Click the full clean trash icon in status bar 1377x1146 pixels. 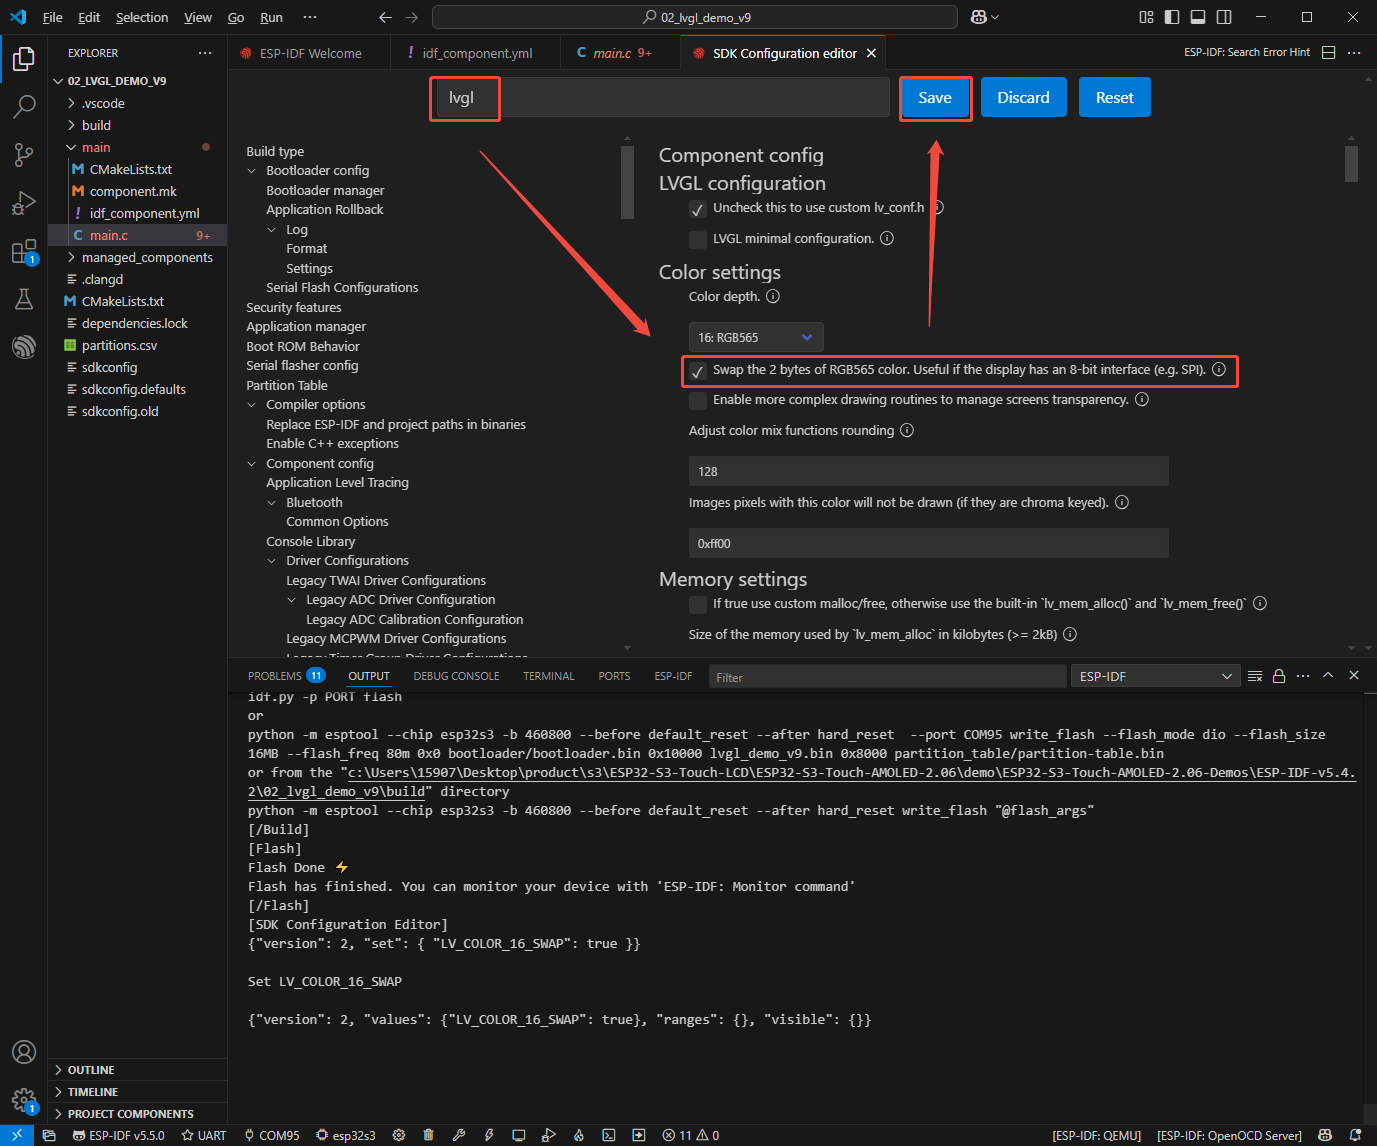[428, 1135]
